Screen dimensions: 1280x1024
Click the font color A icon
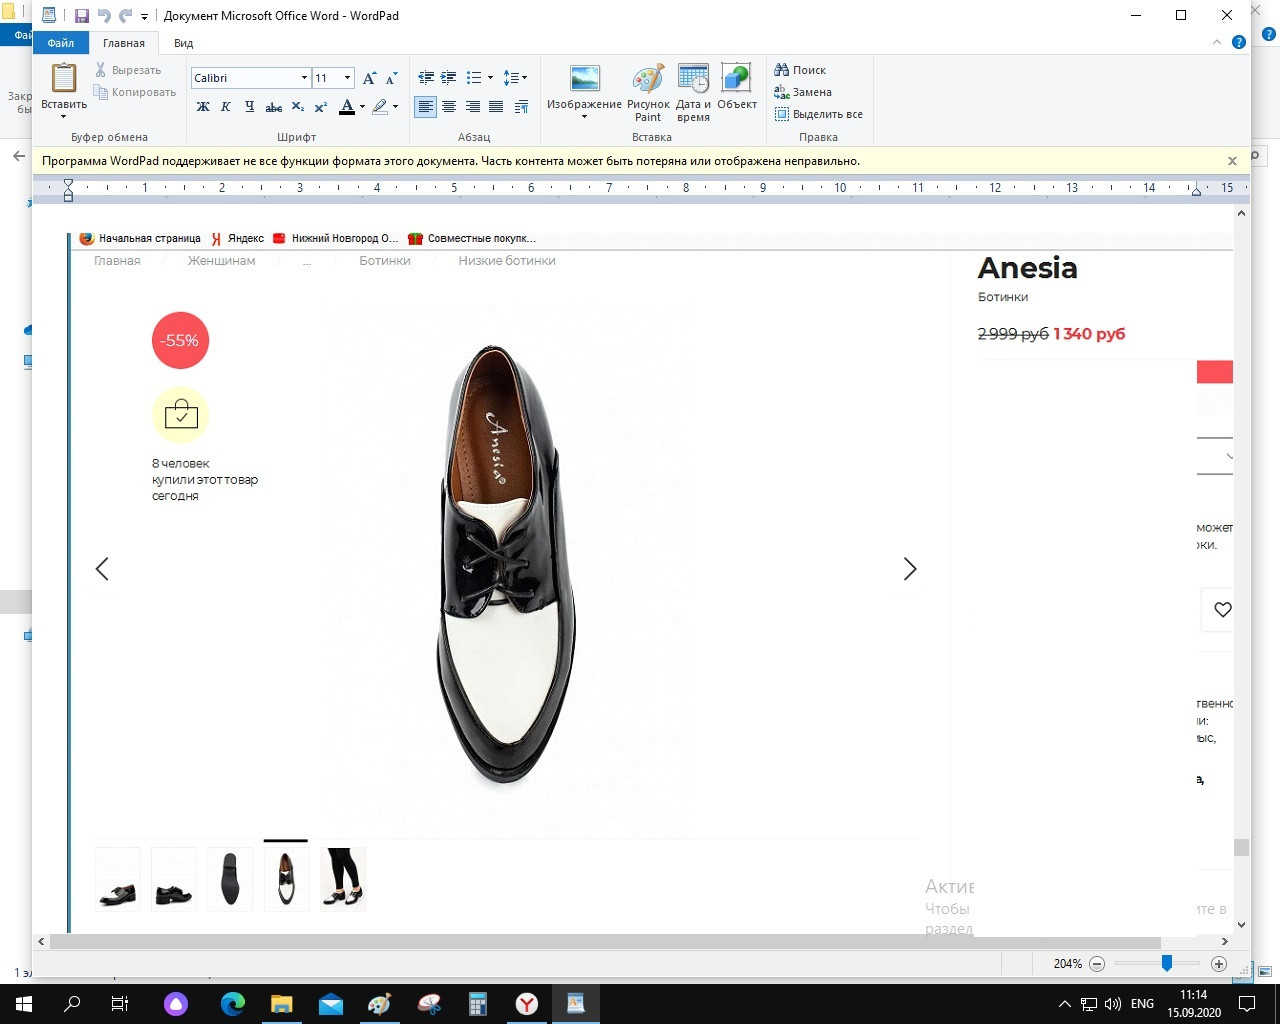[x=347, y=107]
